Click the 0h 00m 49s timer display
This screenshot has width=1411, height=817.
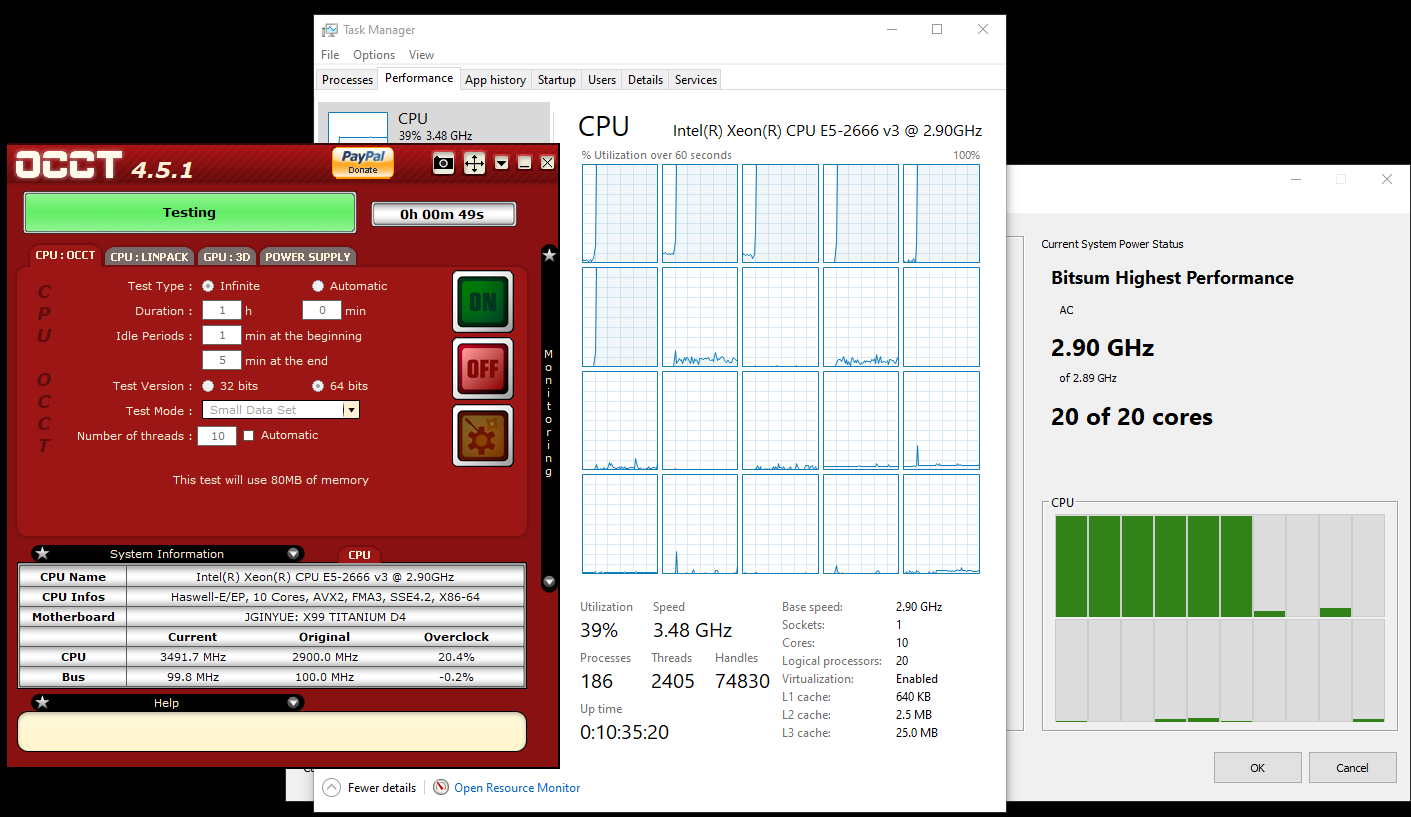444,214
